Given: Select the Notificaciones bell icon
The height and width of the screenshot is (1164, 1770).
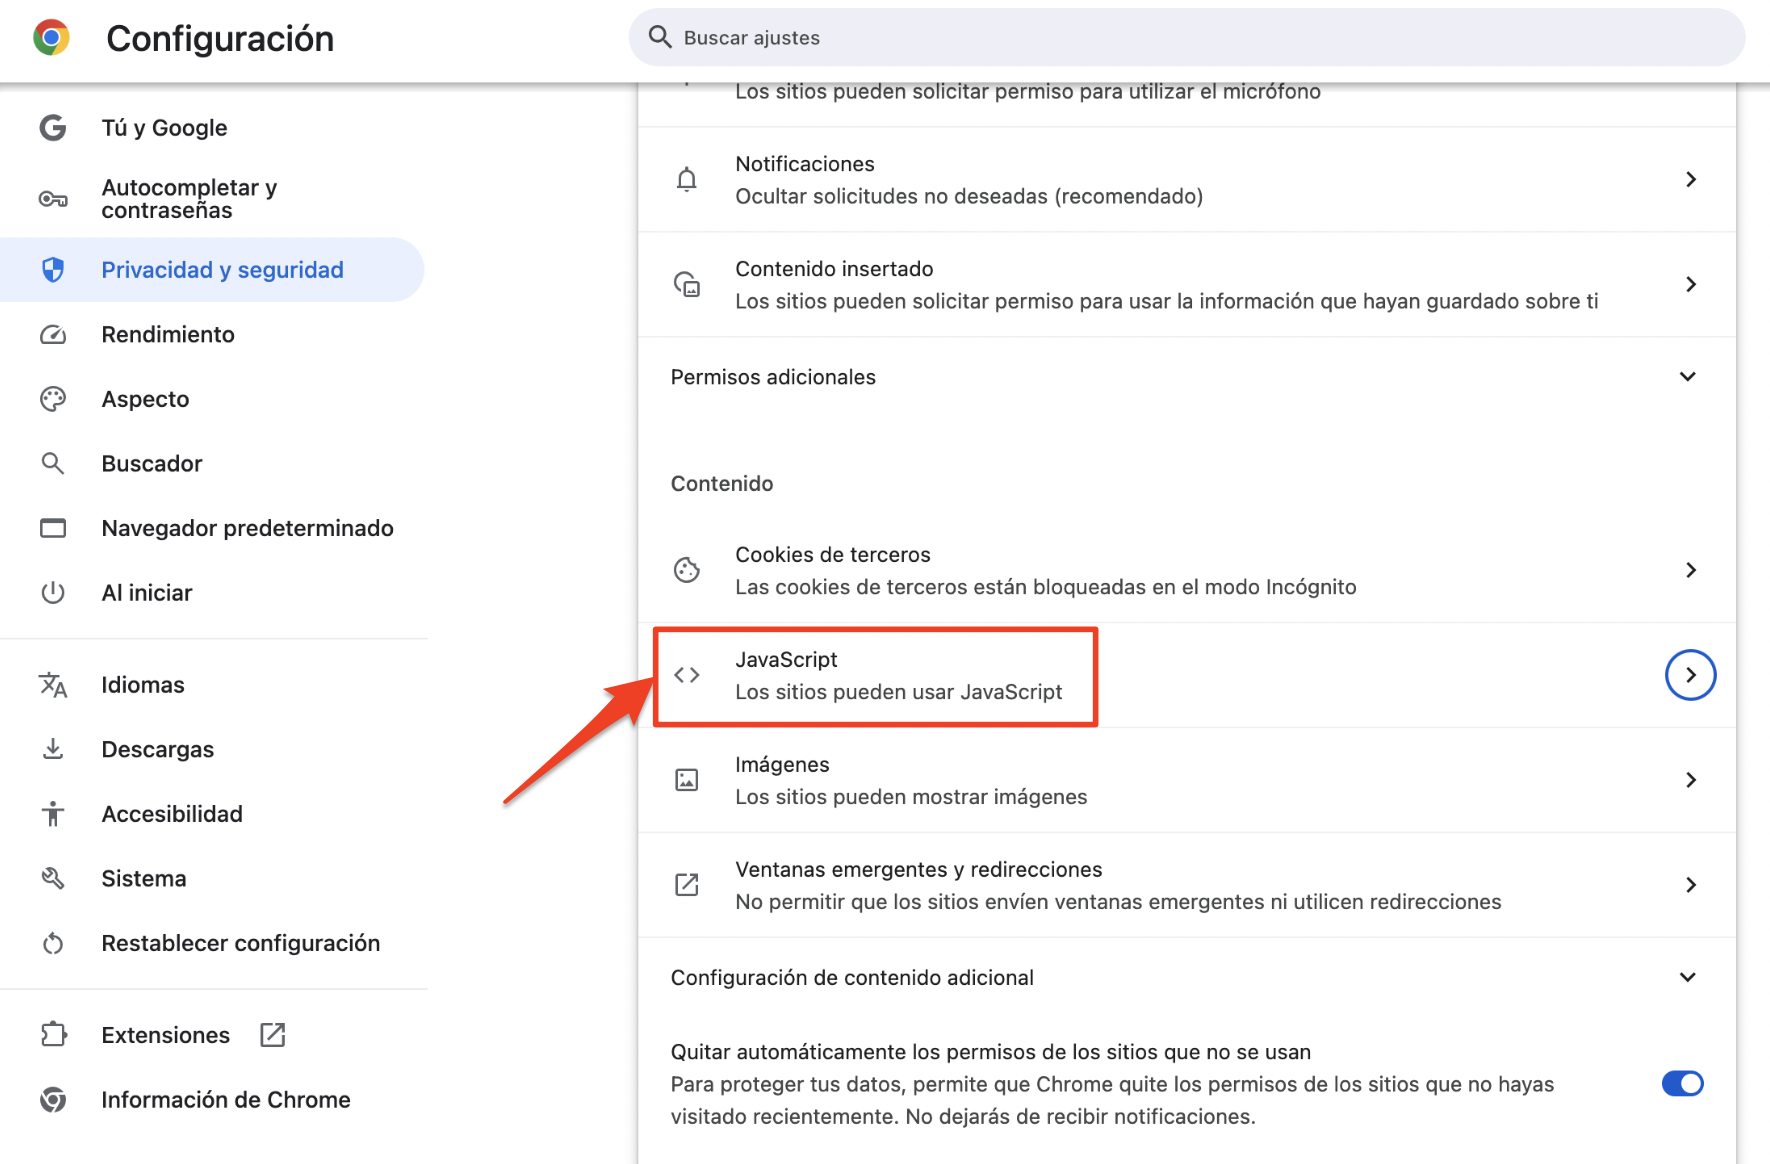Looking at the screenshot, I should click(x=687, y=179).
